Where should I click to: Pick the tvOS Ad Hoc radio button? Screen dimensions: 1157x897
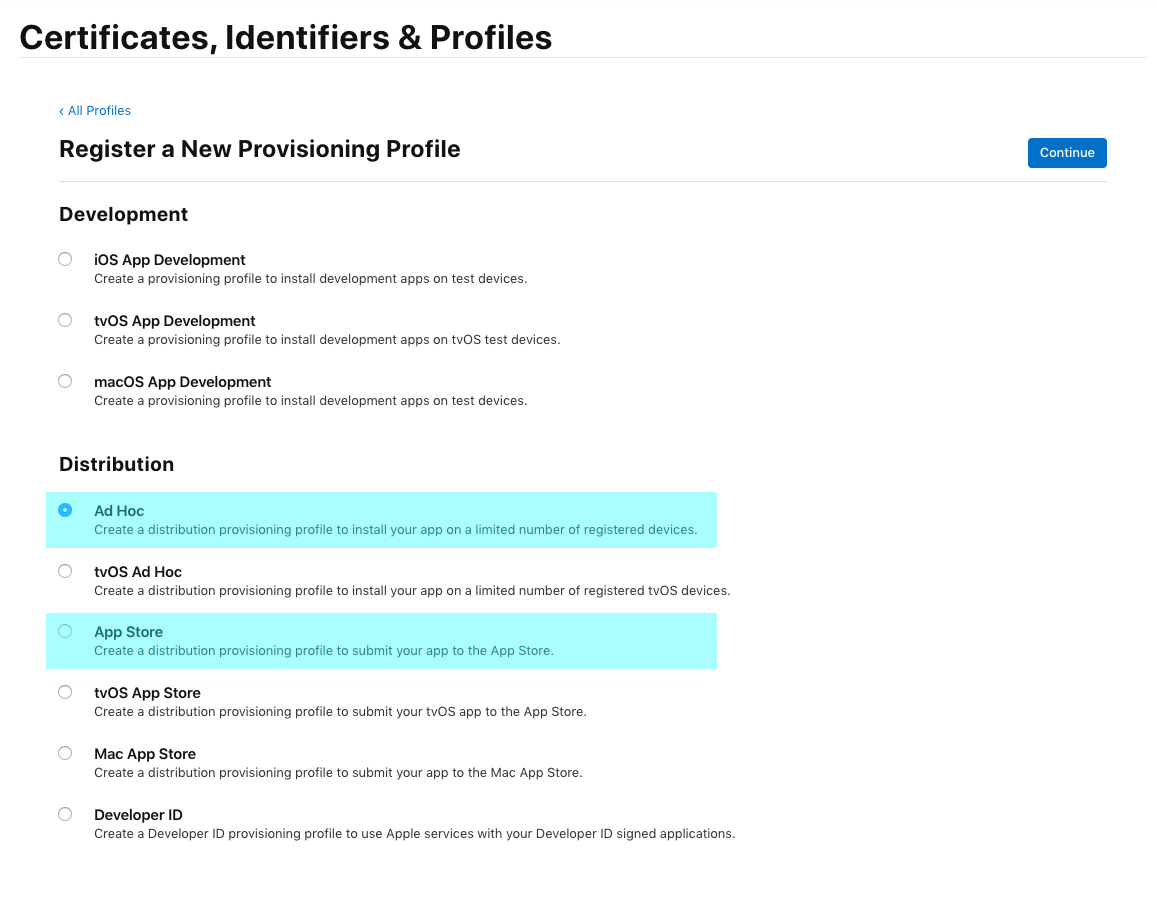coord(65,571)
